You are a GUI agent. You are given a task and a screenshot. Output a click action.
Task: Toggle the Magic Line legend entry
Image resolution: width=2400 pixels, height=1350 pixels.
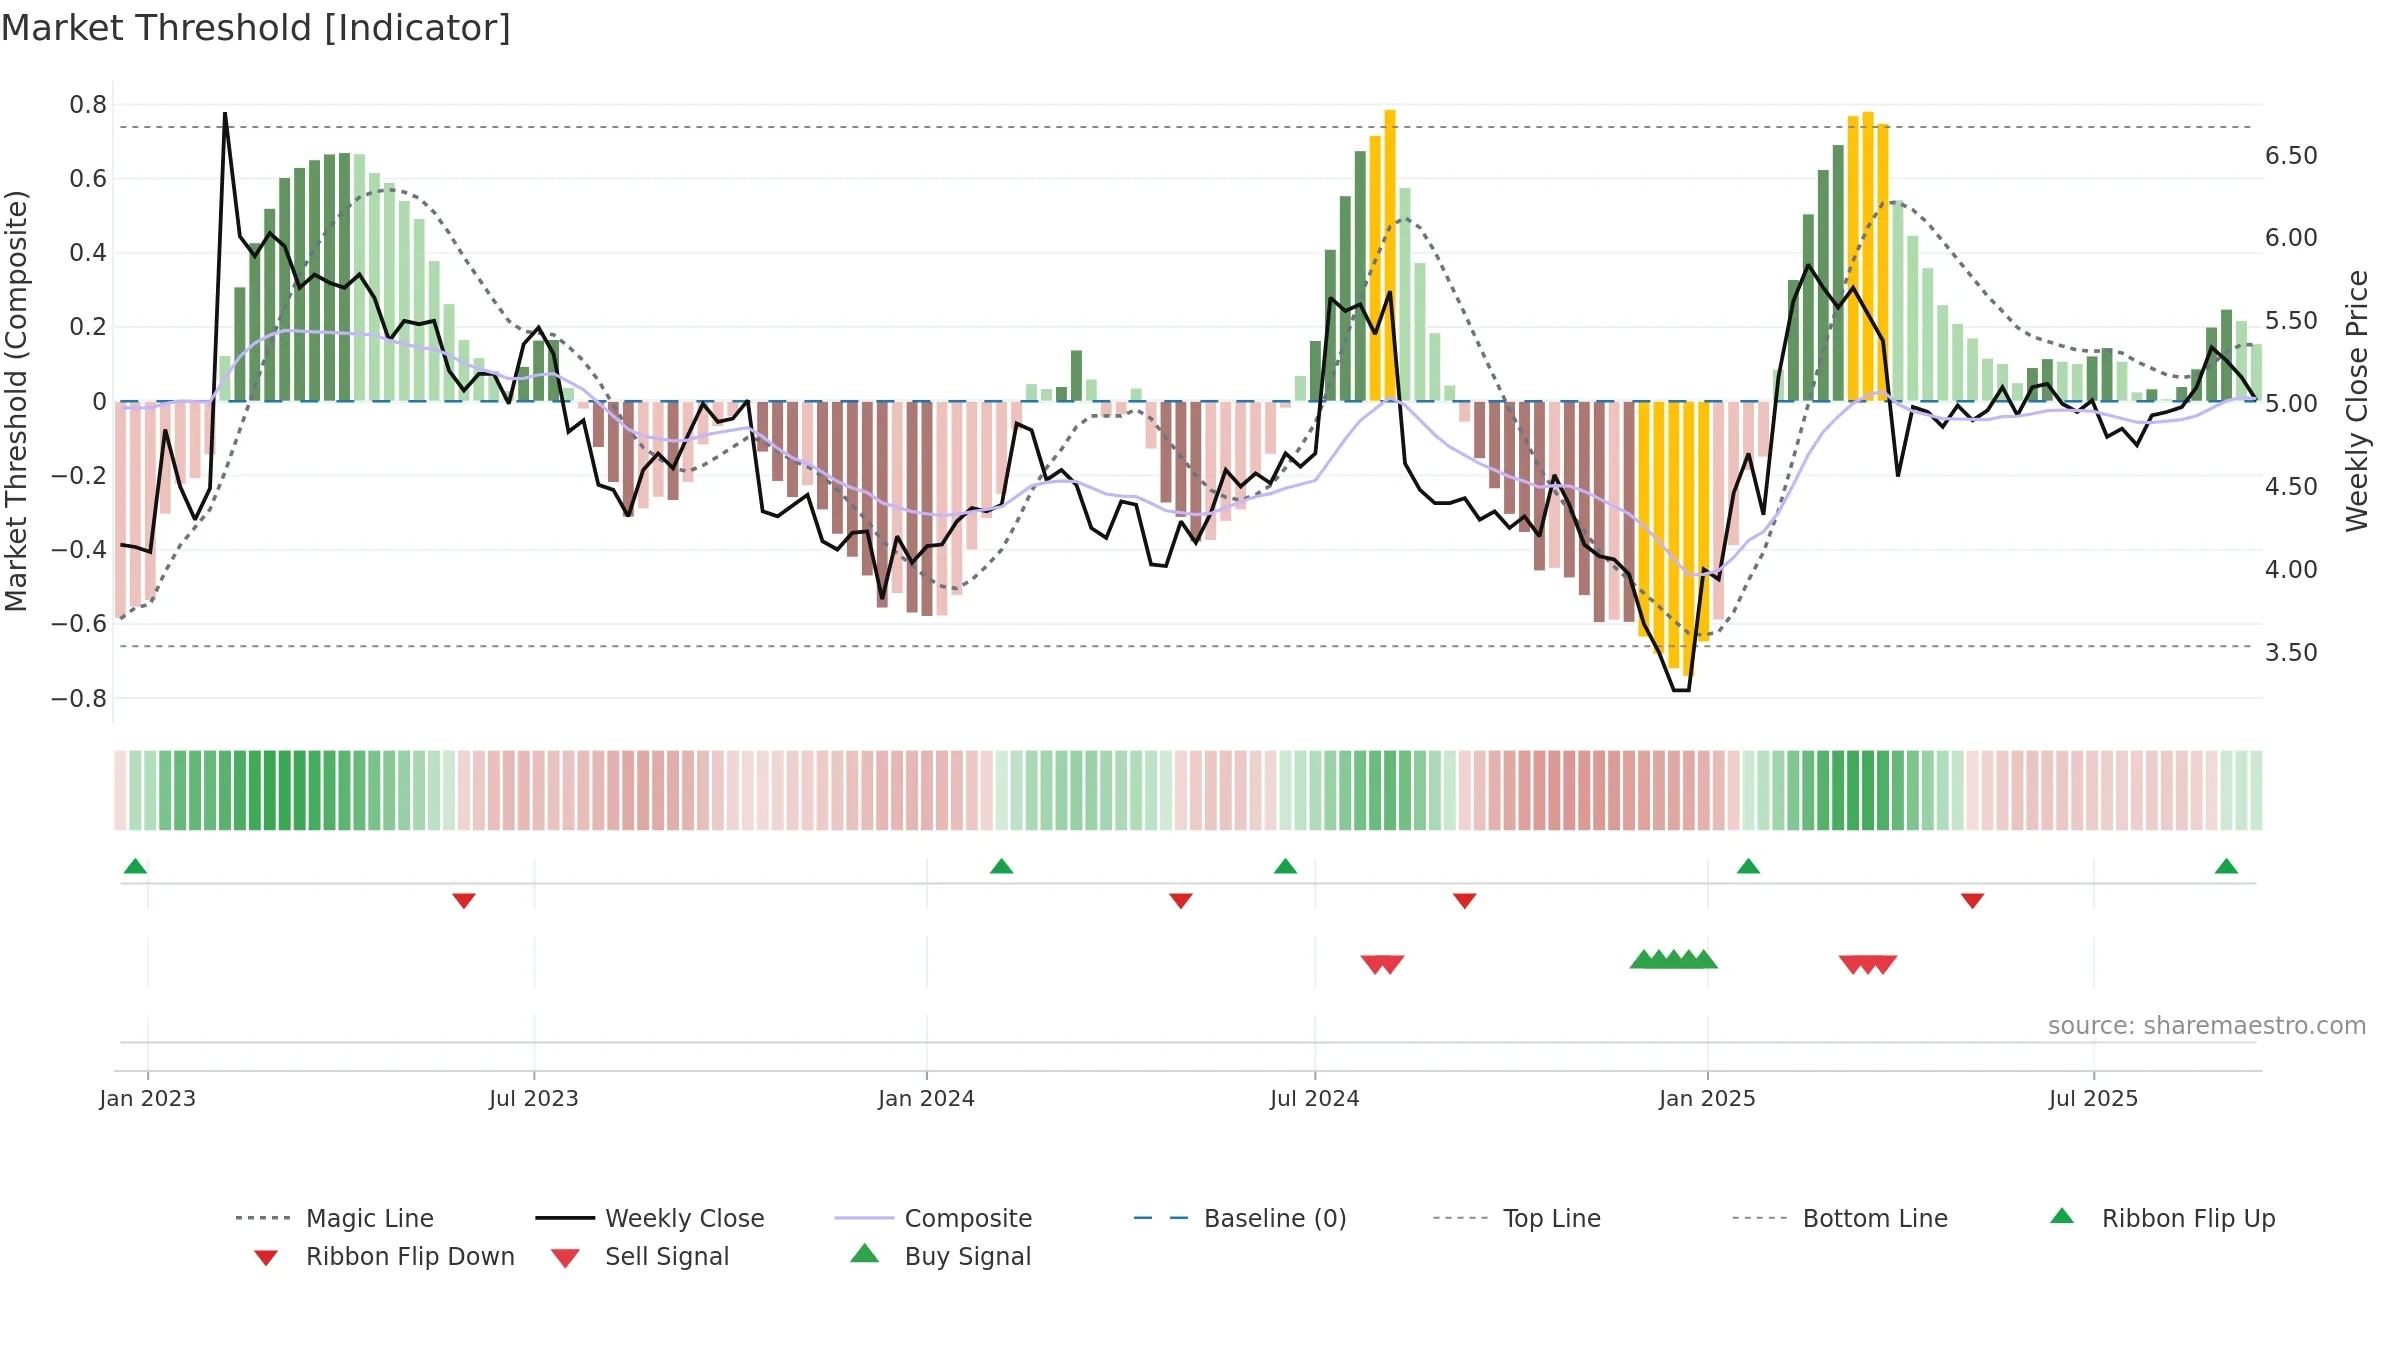pyautogui.click(x=335, y=1218)
